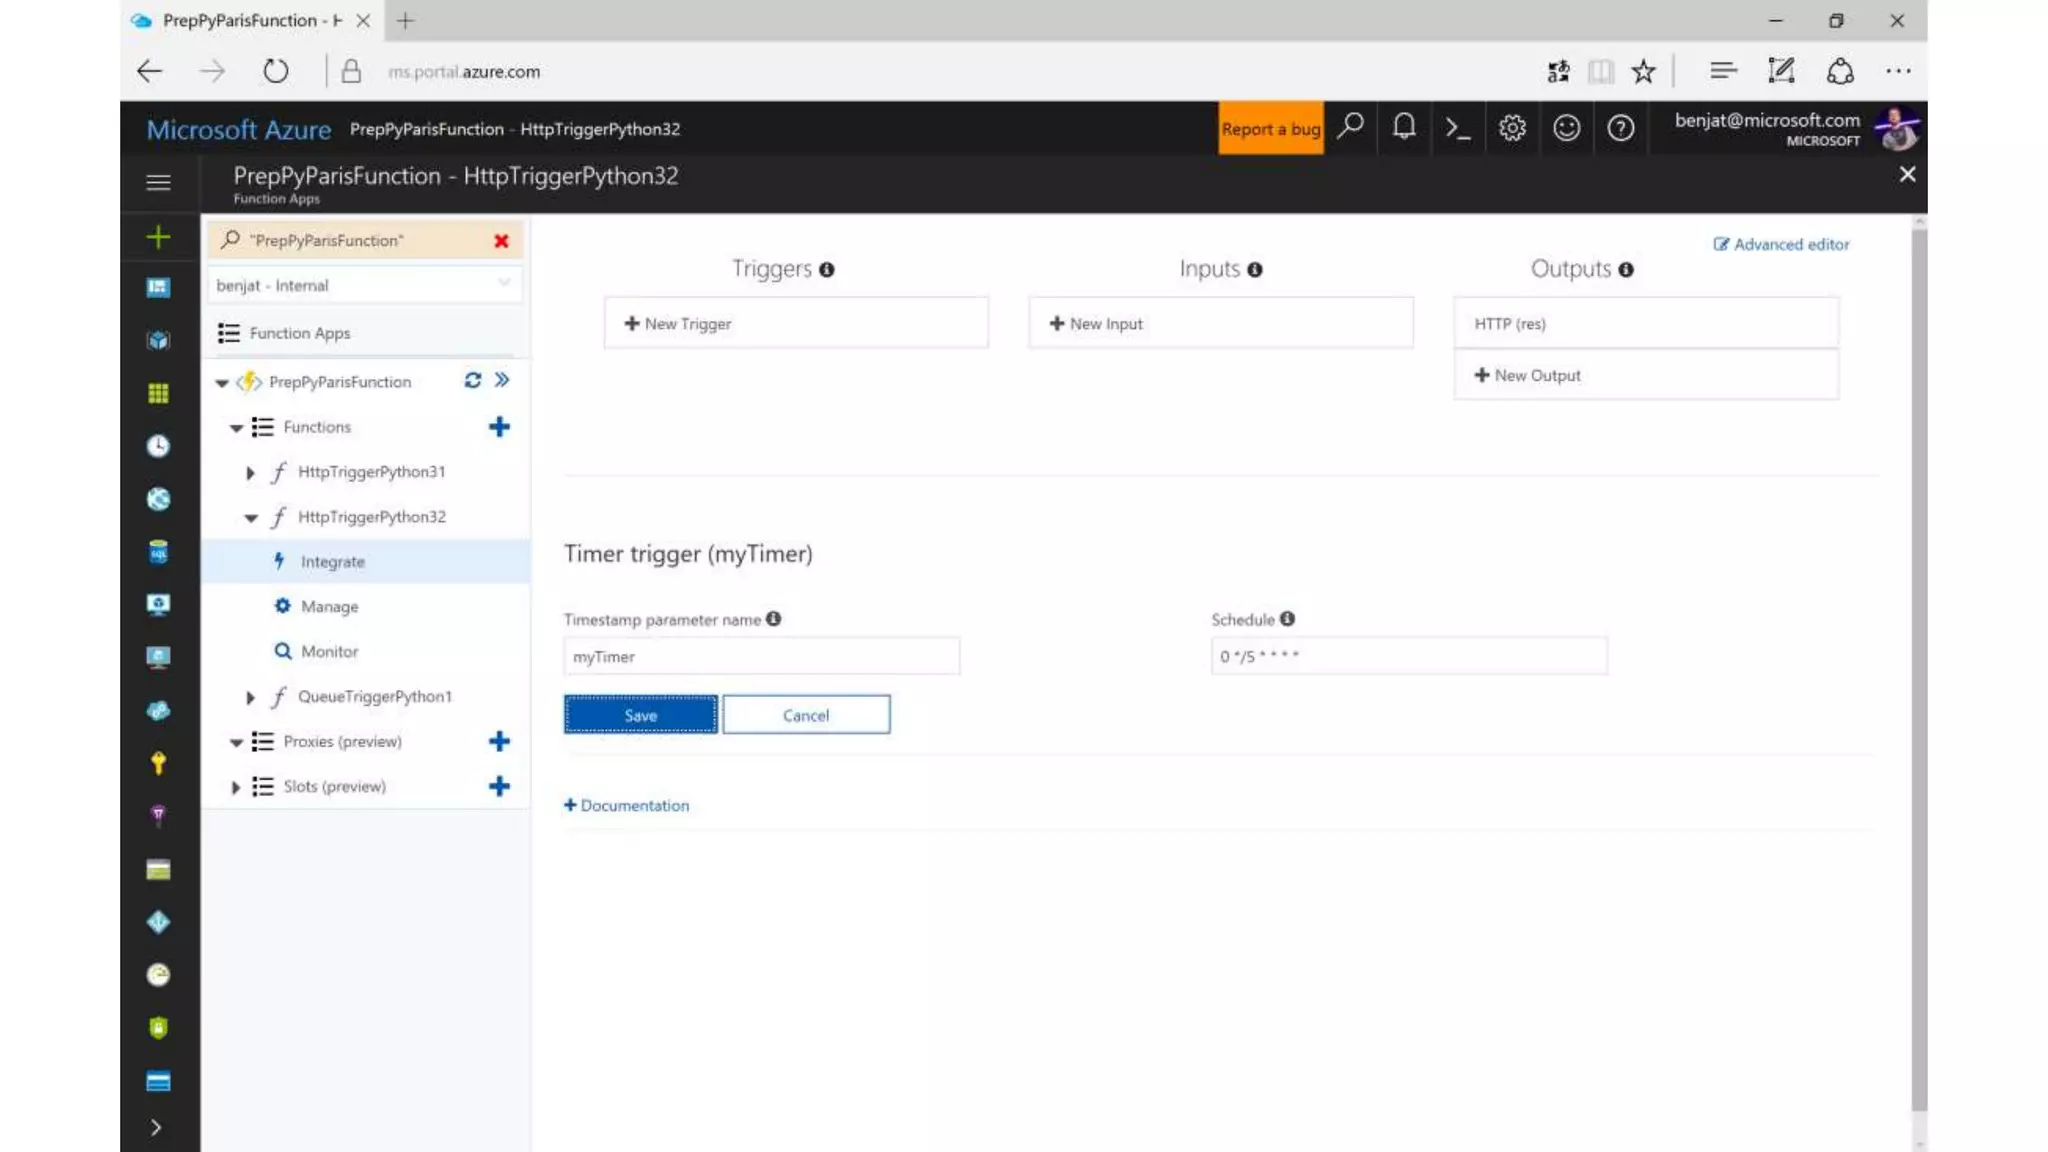This screenshot has height=1152, width=2048.
Task: Click the Schedule cron input field
Action: tap(1408, 657)
